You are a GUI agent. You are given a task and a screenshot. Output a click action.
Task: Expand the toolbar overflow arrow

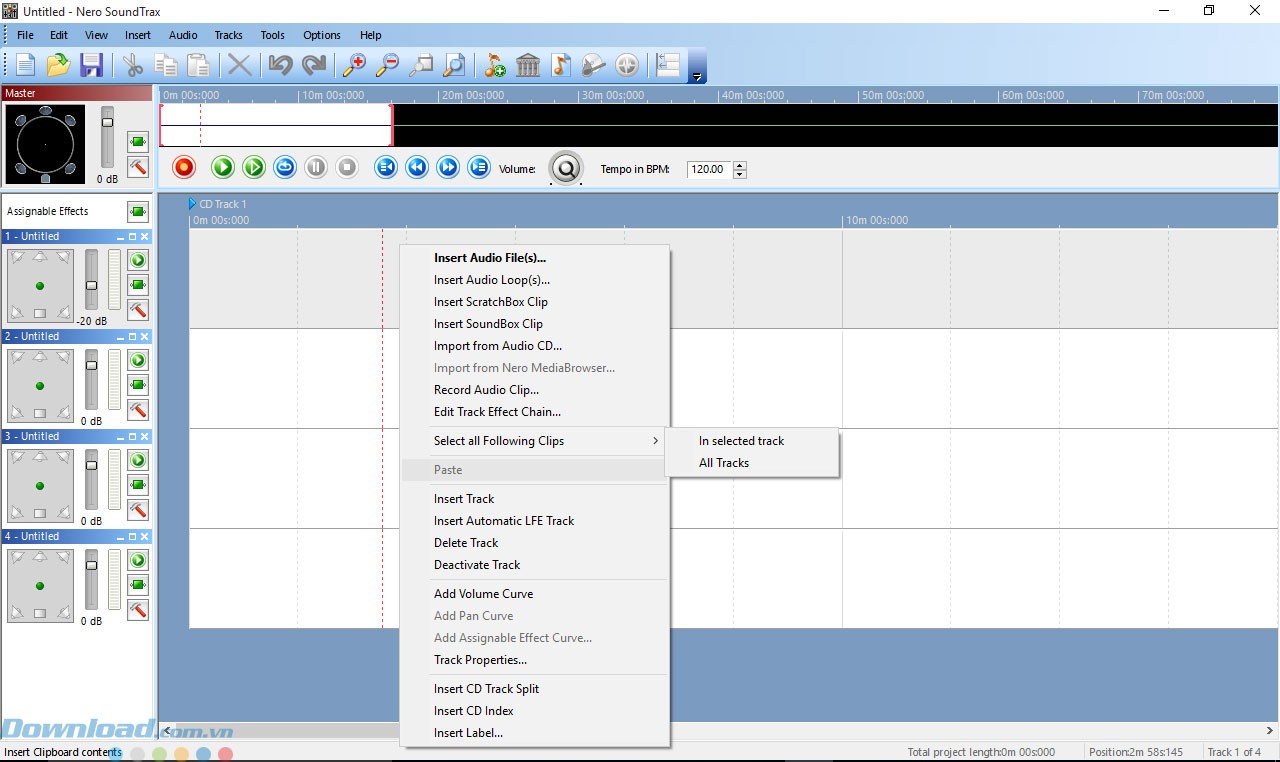pyautogui.click(x=697, y=77)
